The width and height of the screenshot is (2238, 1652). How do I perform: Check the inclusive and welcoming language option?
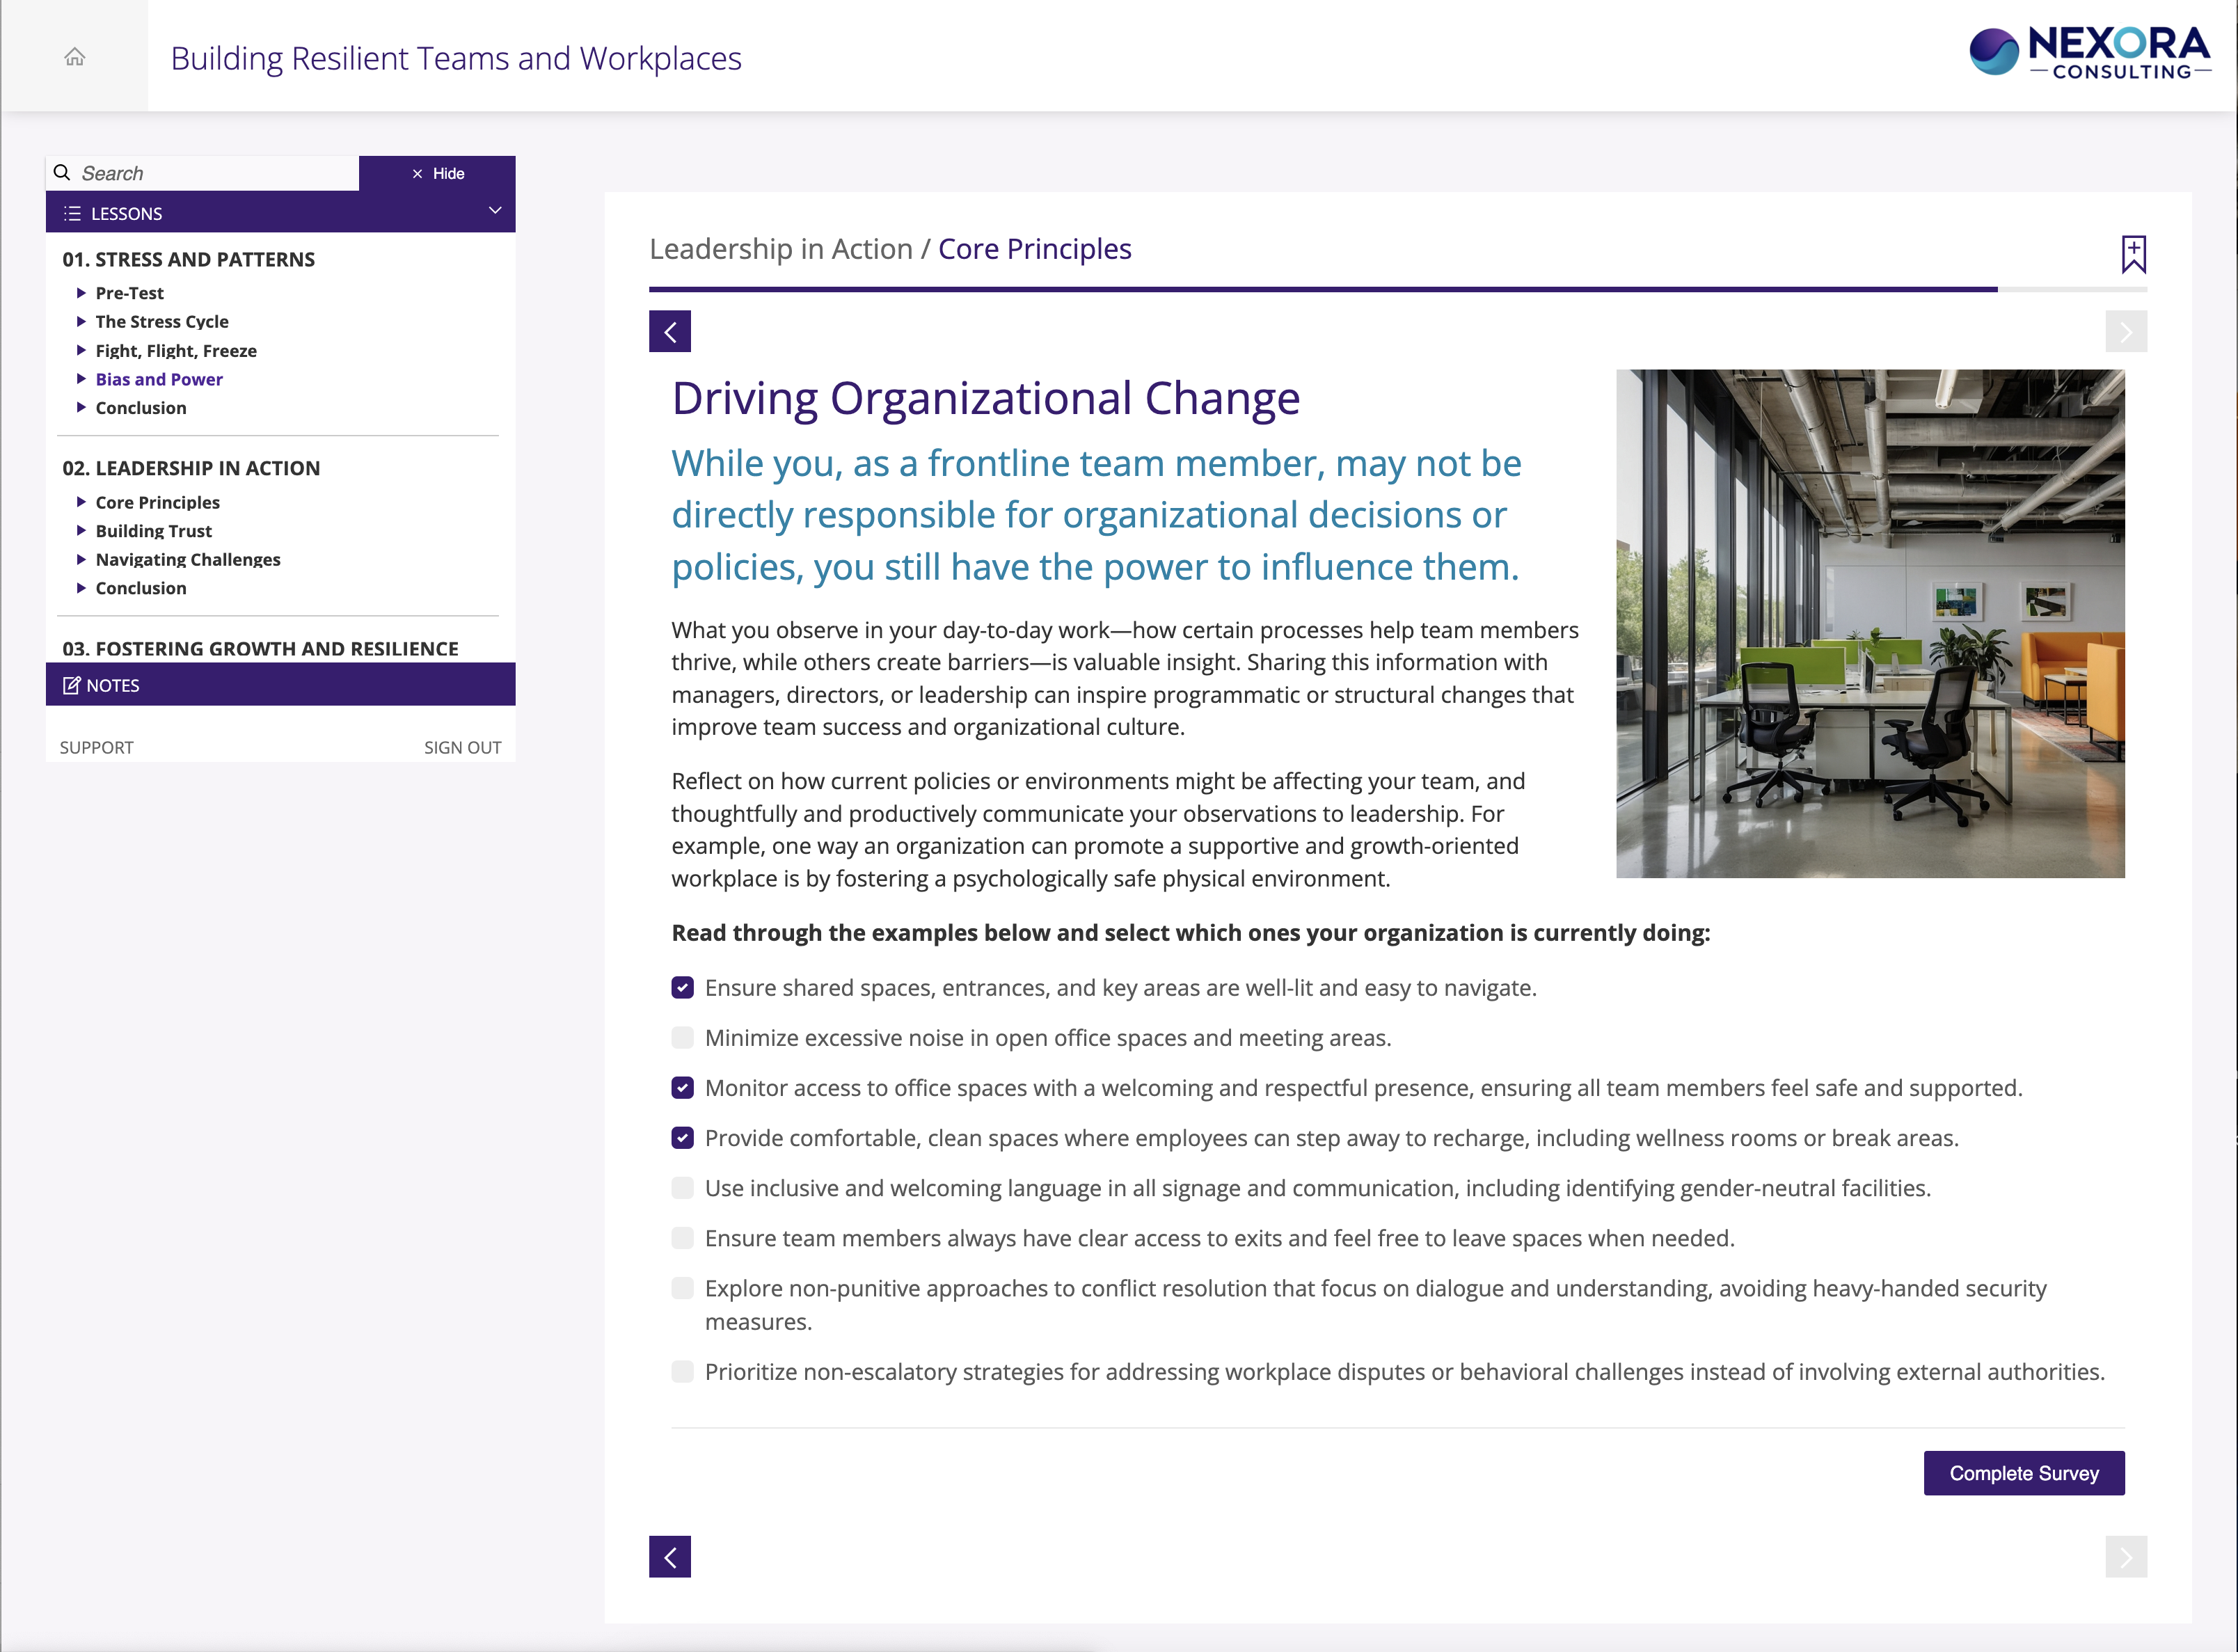(683, 1188)
